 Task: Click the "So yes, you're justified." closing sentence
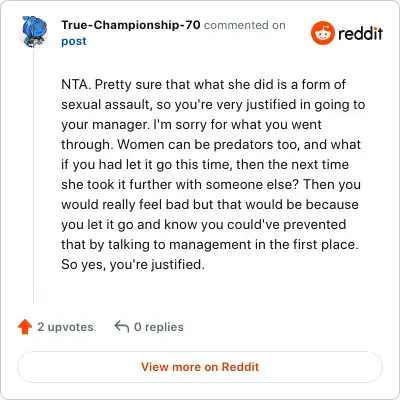pos(133,265)
